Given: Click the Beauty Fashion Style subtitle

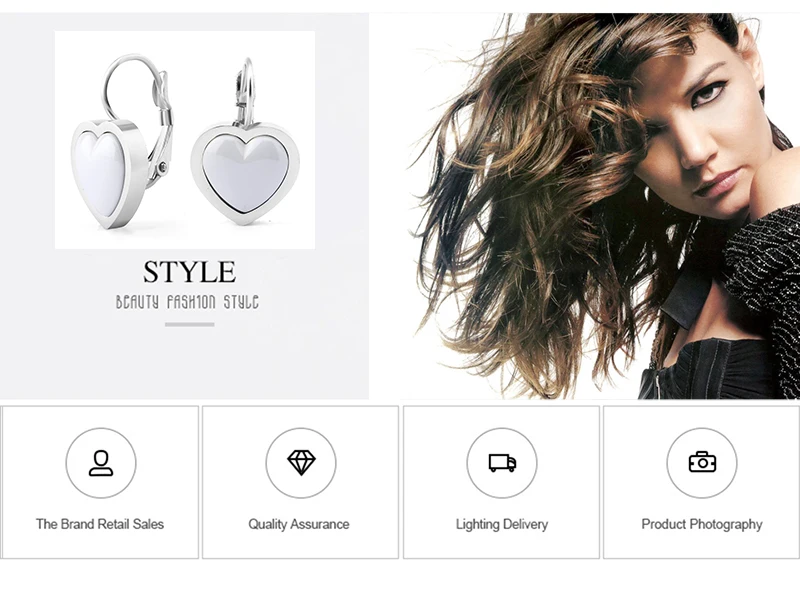Looking at the screenshot, I should pyautogui.click(x=187, y=302).
